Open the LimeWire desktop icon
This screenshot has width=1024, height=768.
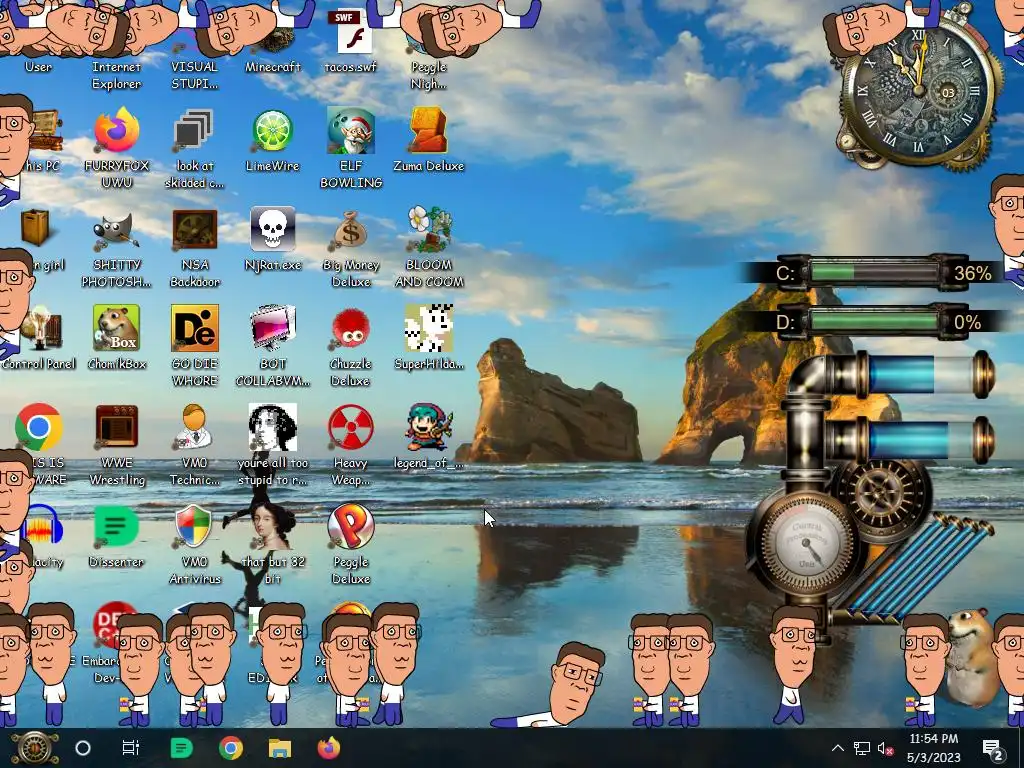272,131
